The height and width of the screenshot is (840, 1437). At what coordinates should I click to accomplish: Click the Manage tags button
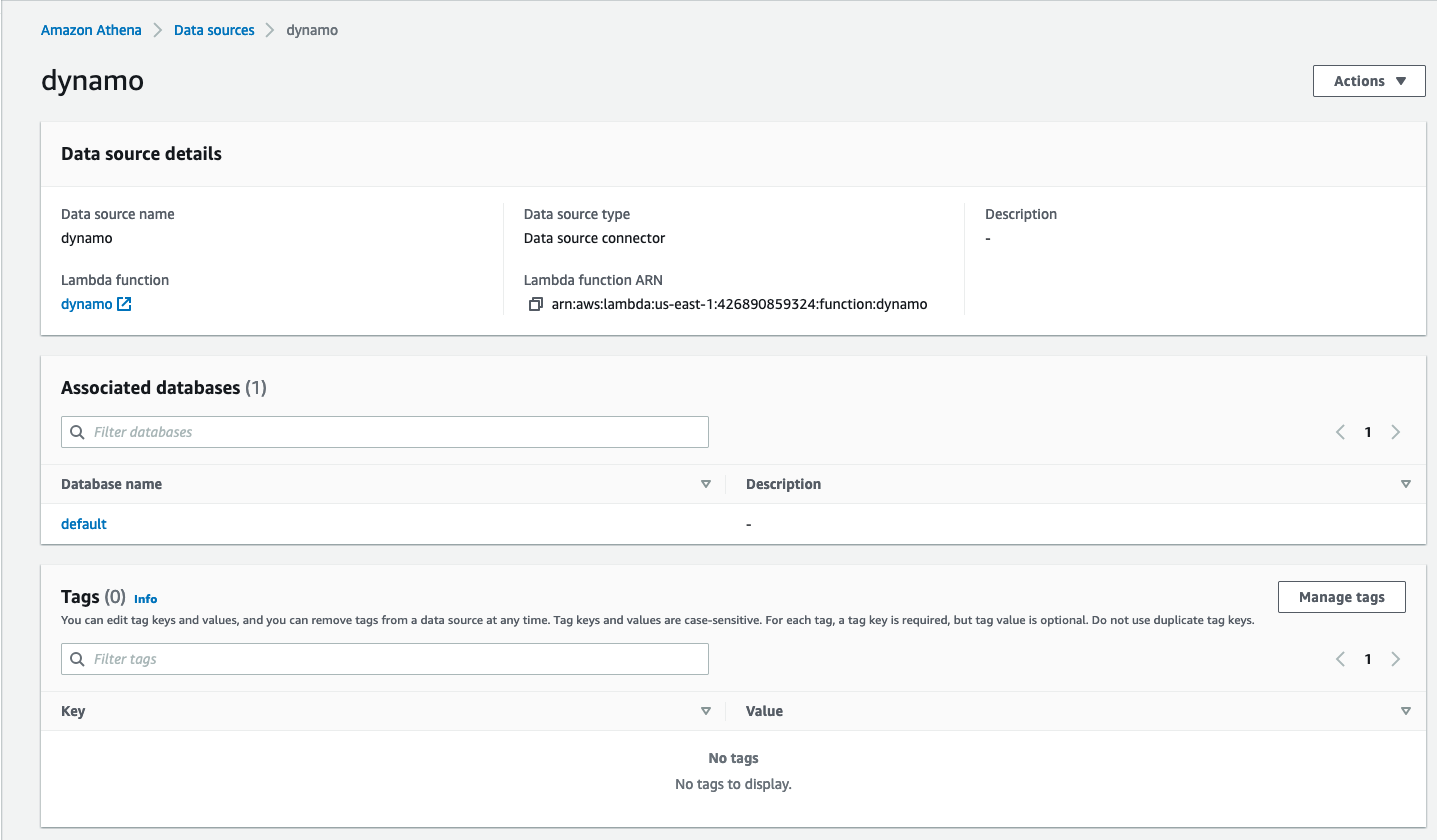pyautogui.click(x=1341, y=597)
